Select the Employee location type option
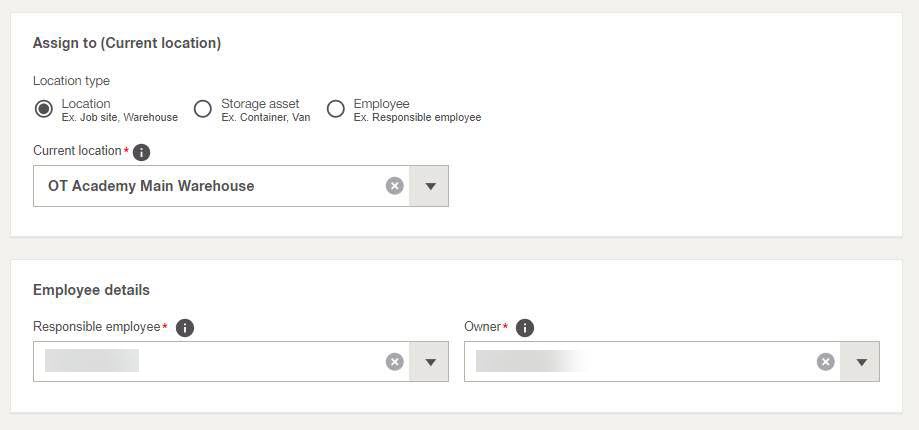 [335, 109]
